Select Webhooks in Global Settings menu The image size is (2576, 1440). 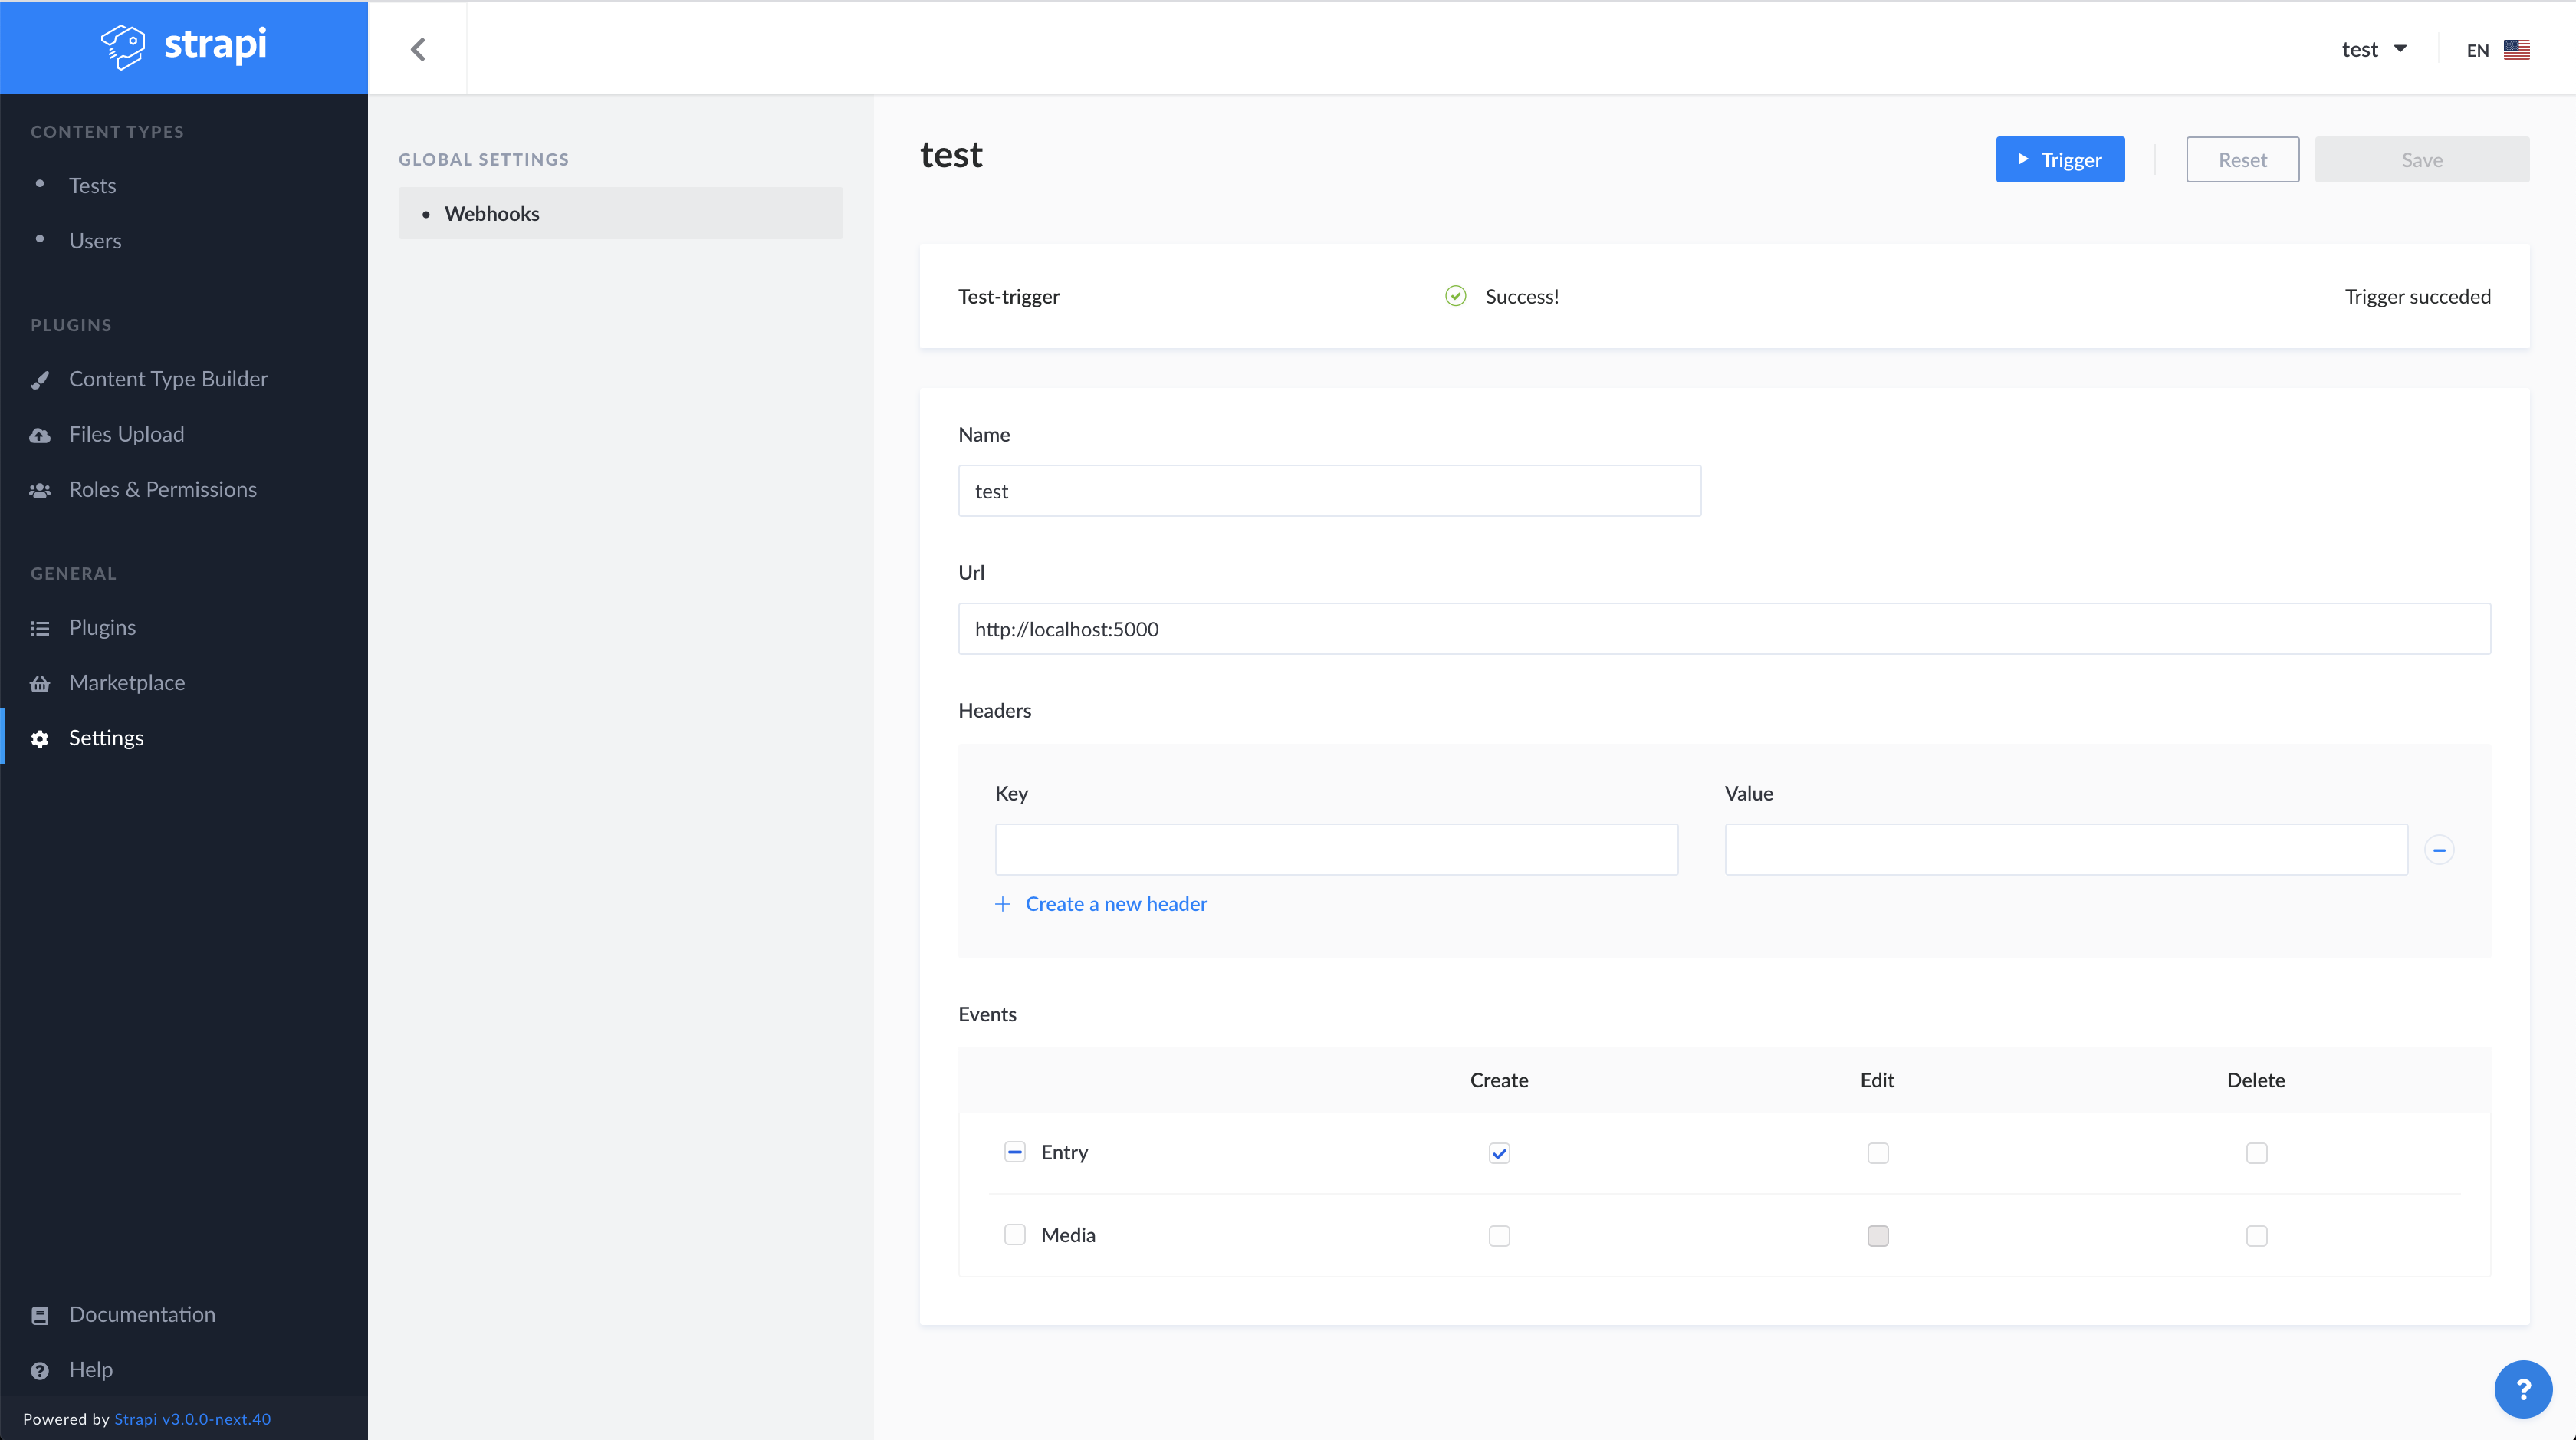(492, 213)
